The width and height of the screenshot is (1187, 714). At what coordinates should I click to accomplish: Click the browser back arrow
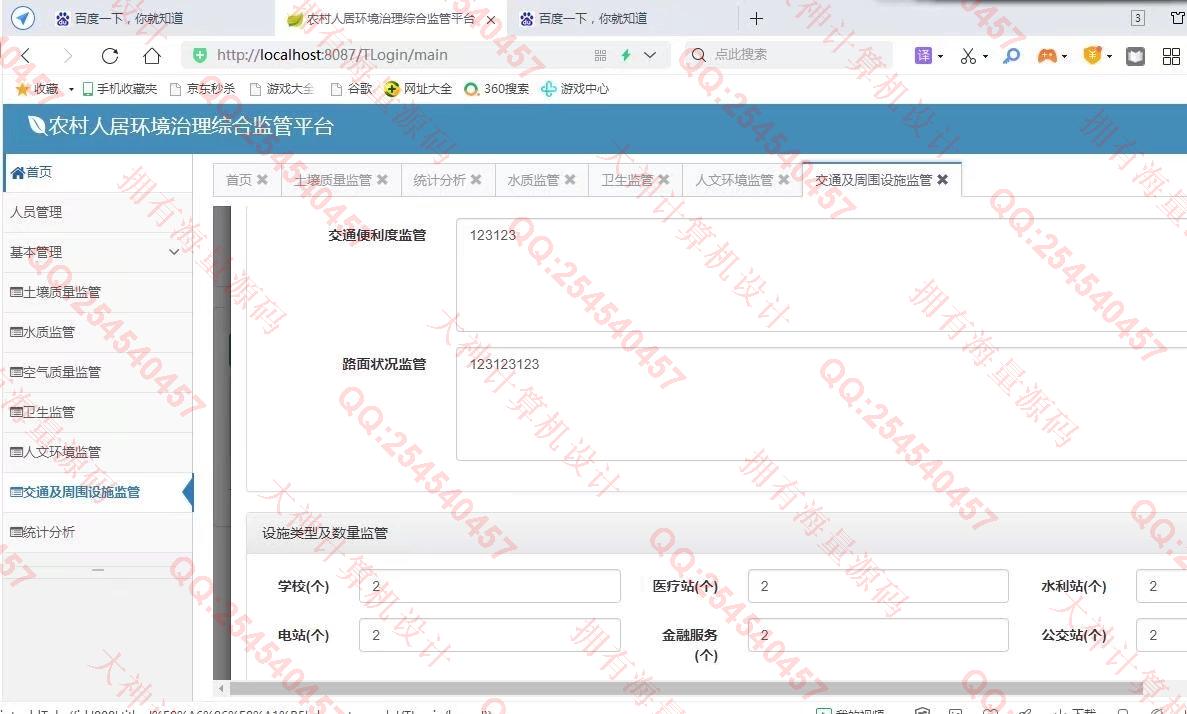26,55
